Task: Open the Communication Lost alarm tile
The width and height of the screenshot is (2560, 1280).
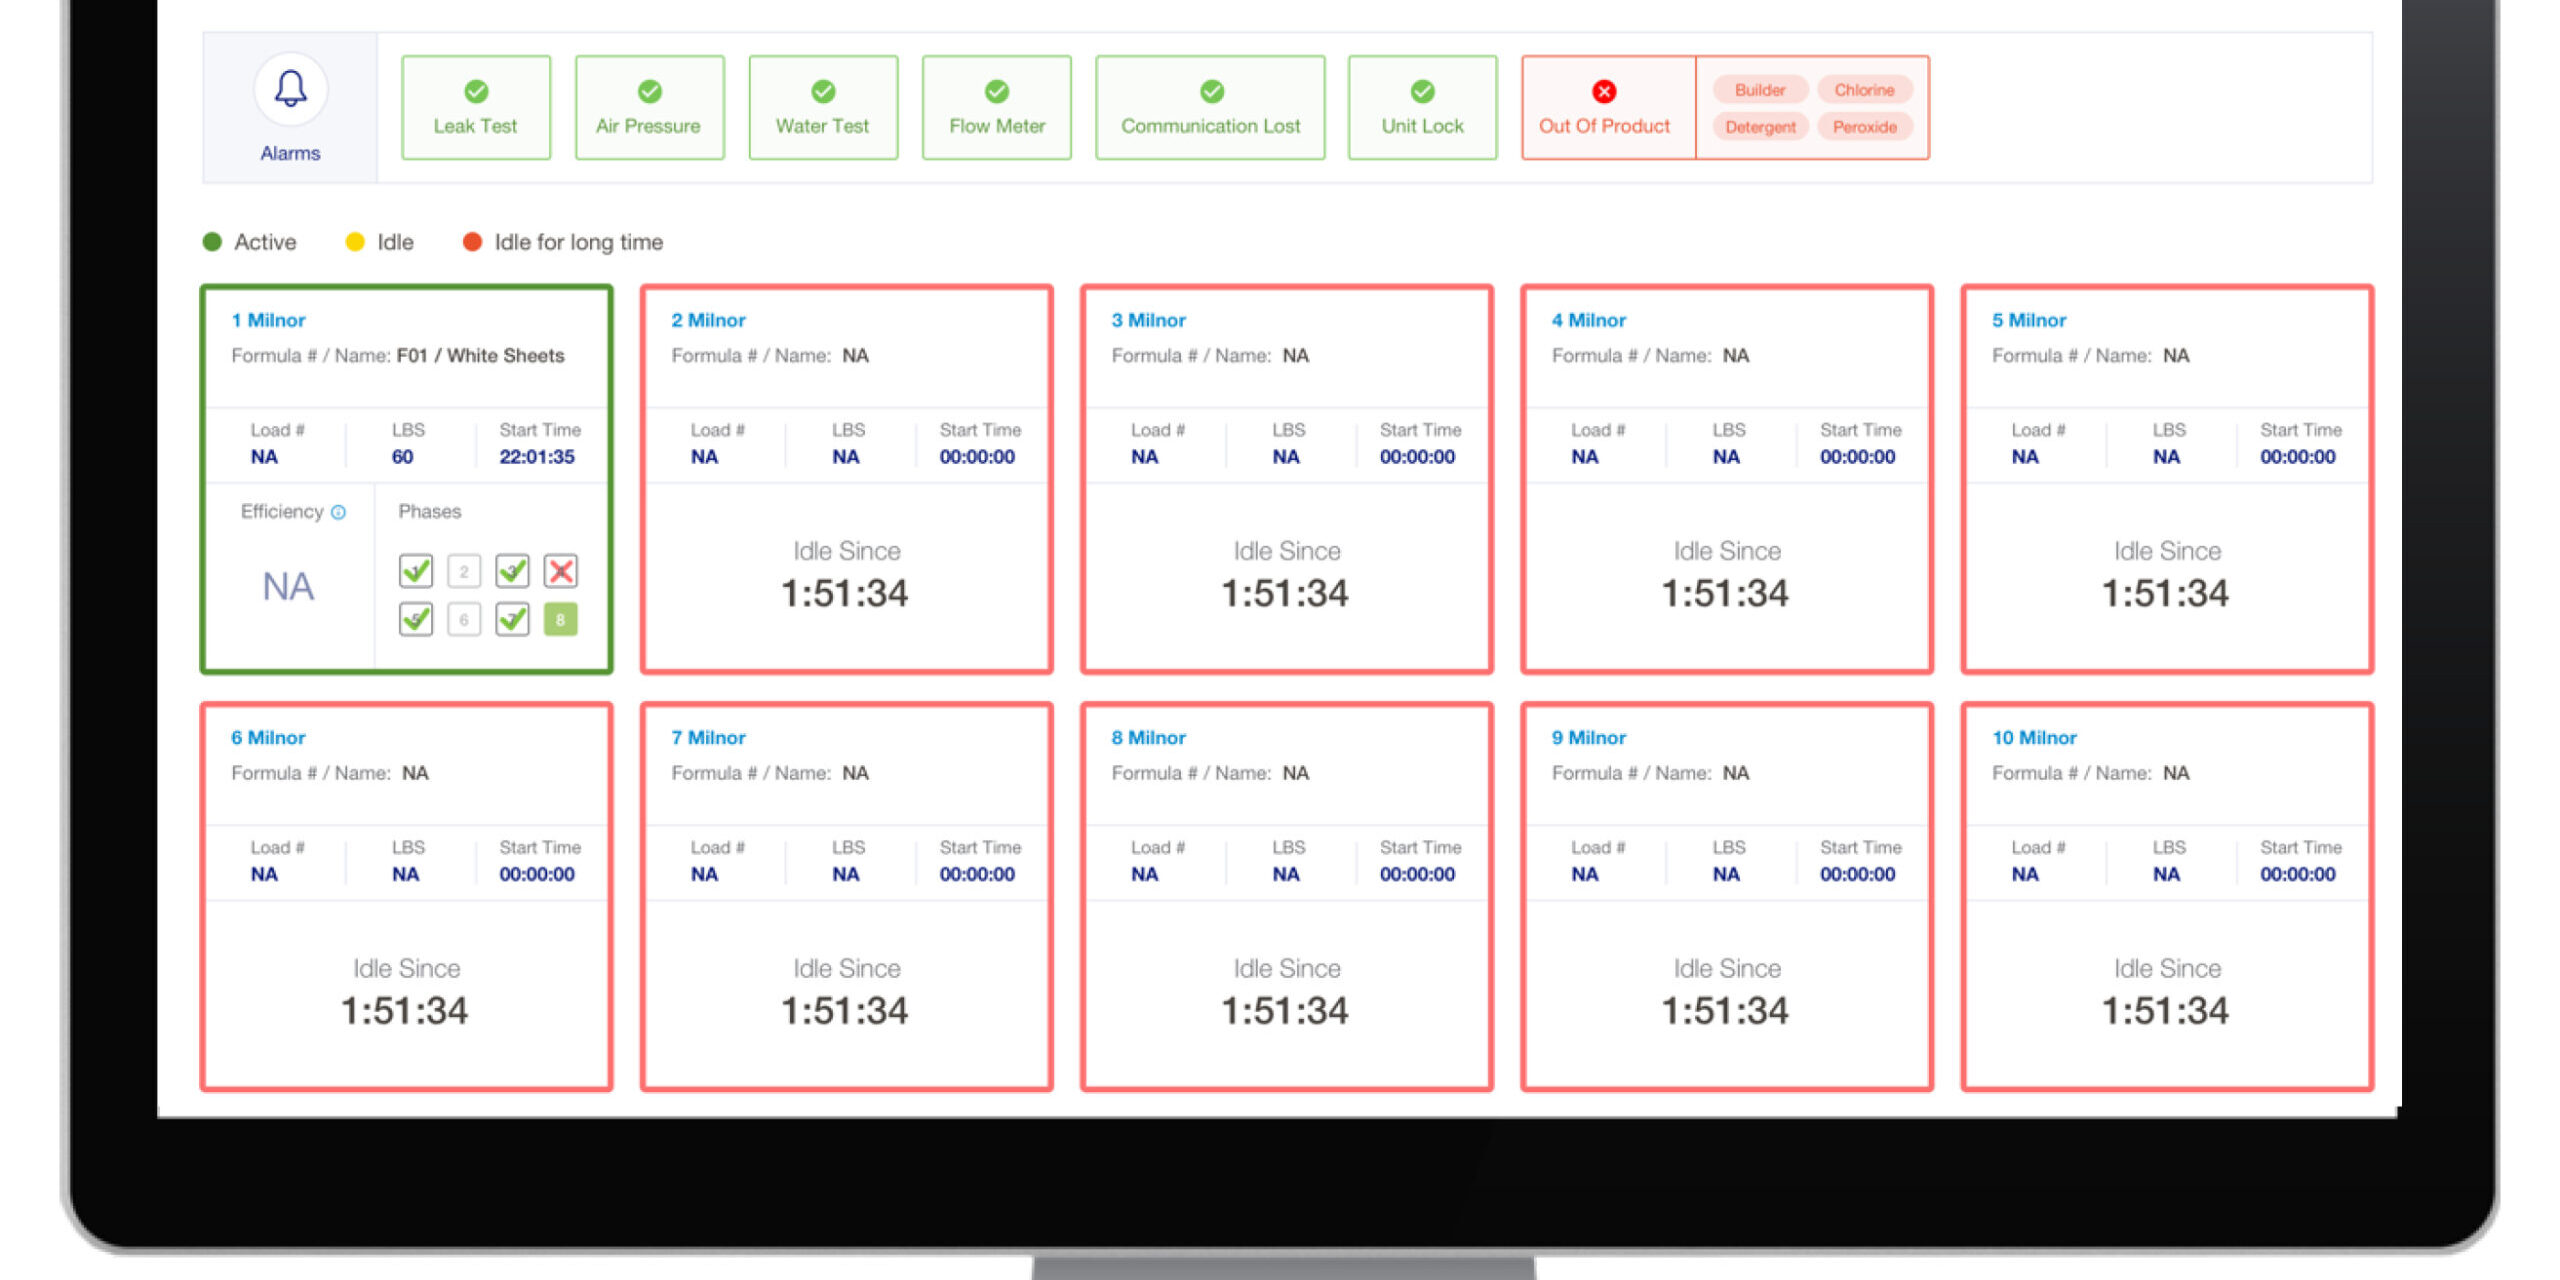Action: pyautogui.click(x=1210, y=108)
